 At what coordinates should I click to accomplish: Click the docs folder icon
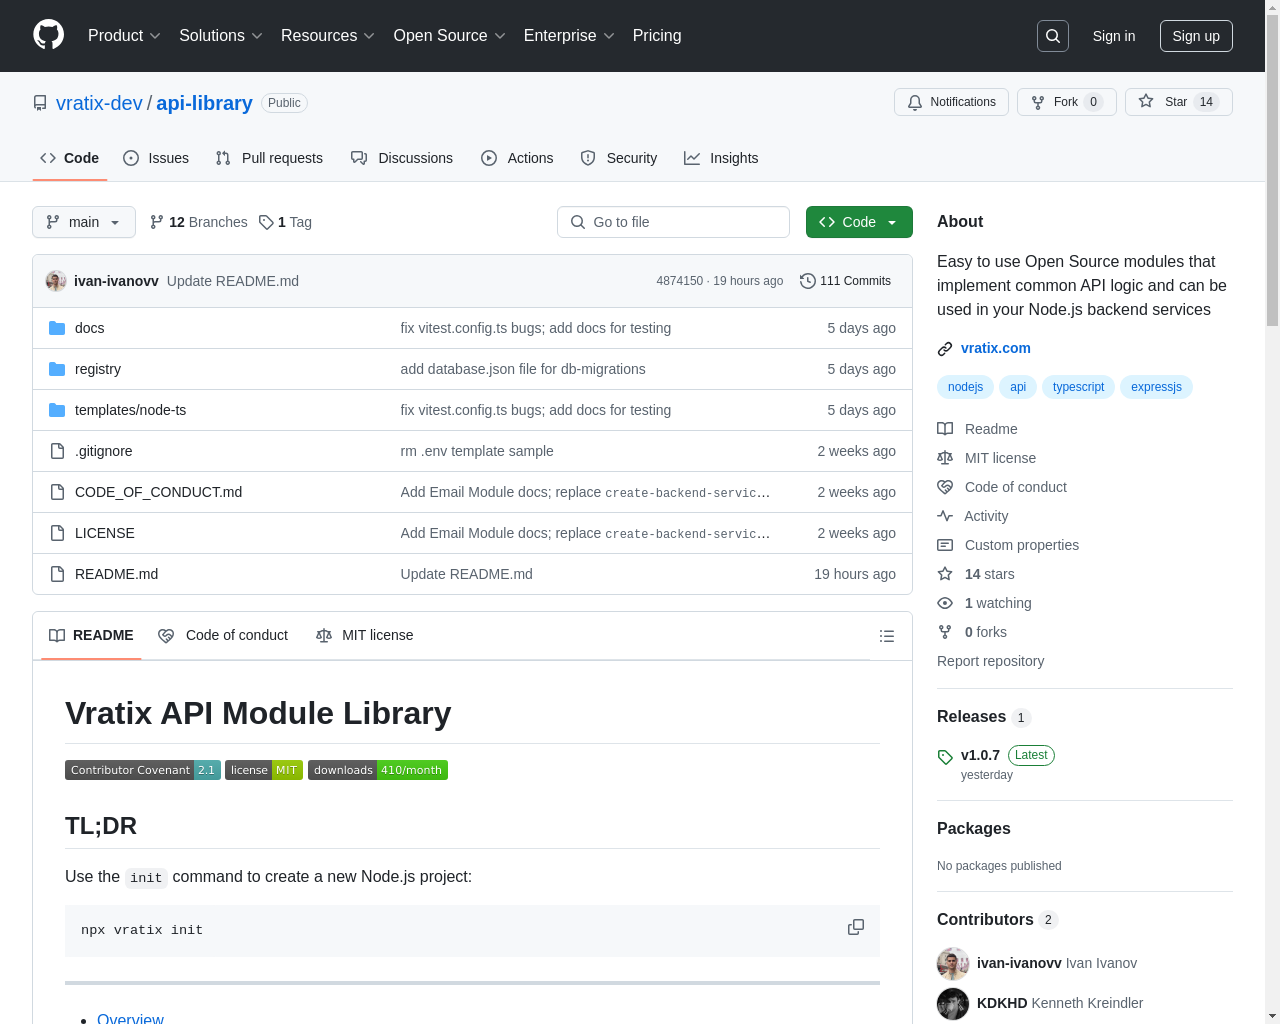coord(57,328)
